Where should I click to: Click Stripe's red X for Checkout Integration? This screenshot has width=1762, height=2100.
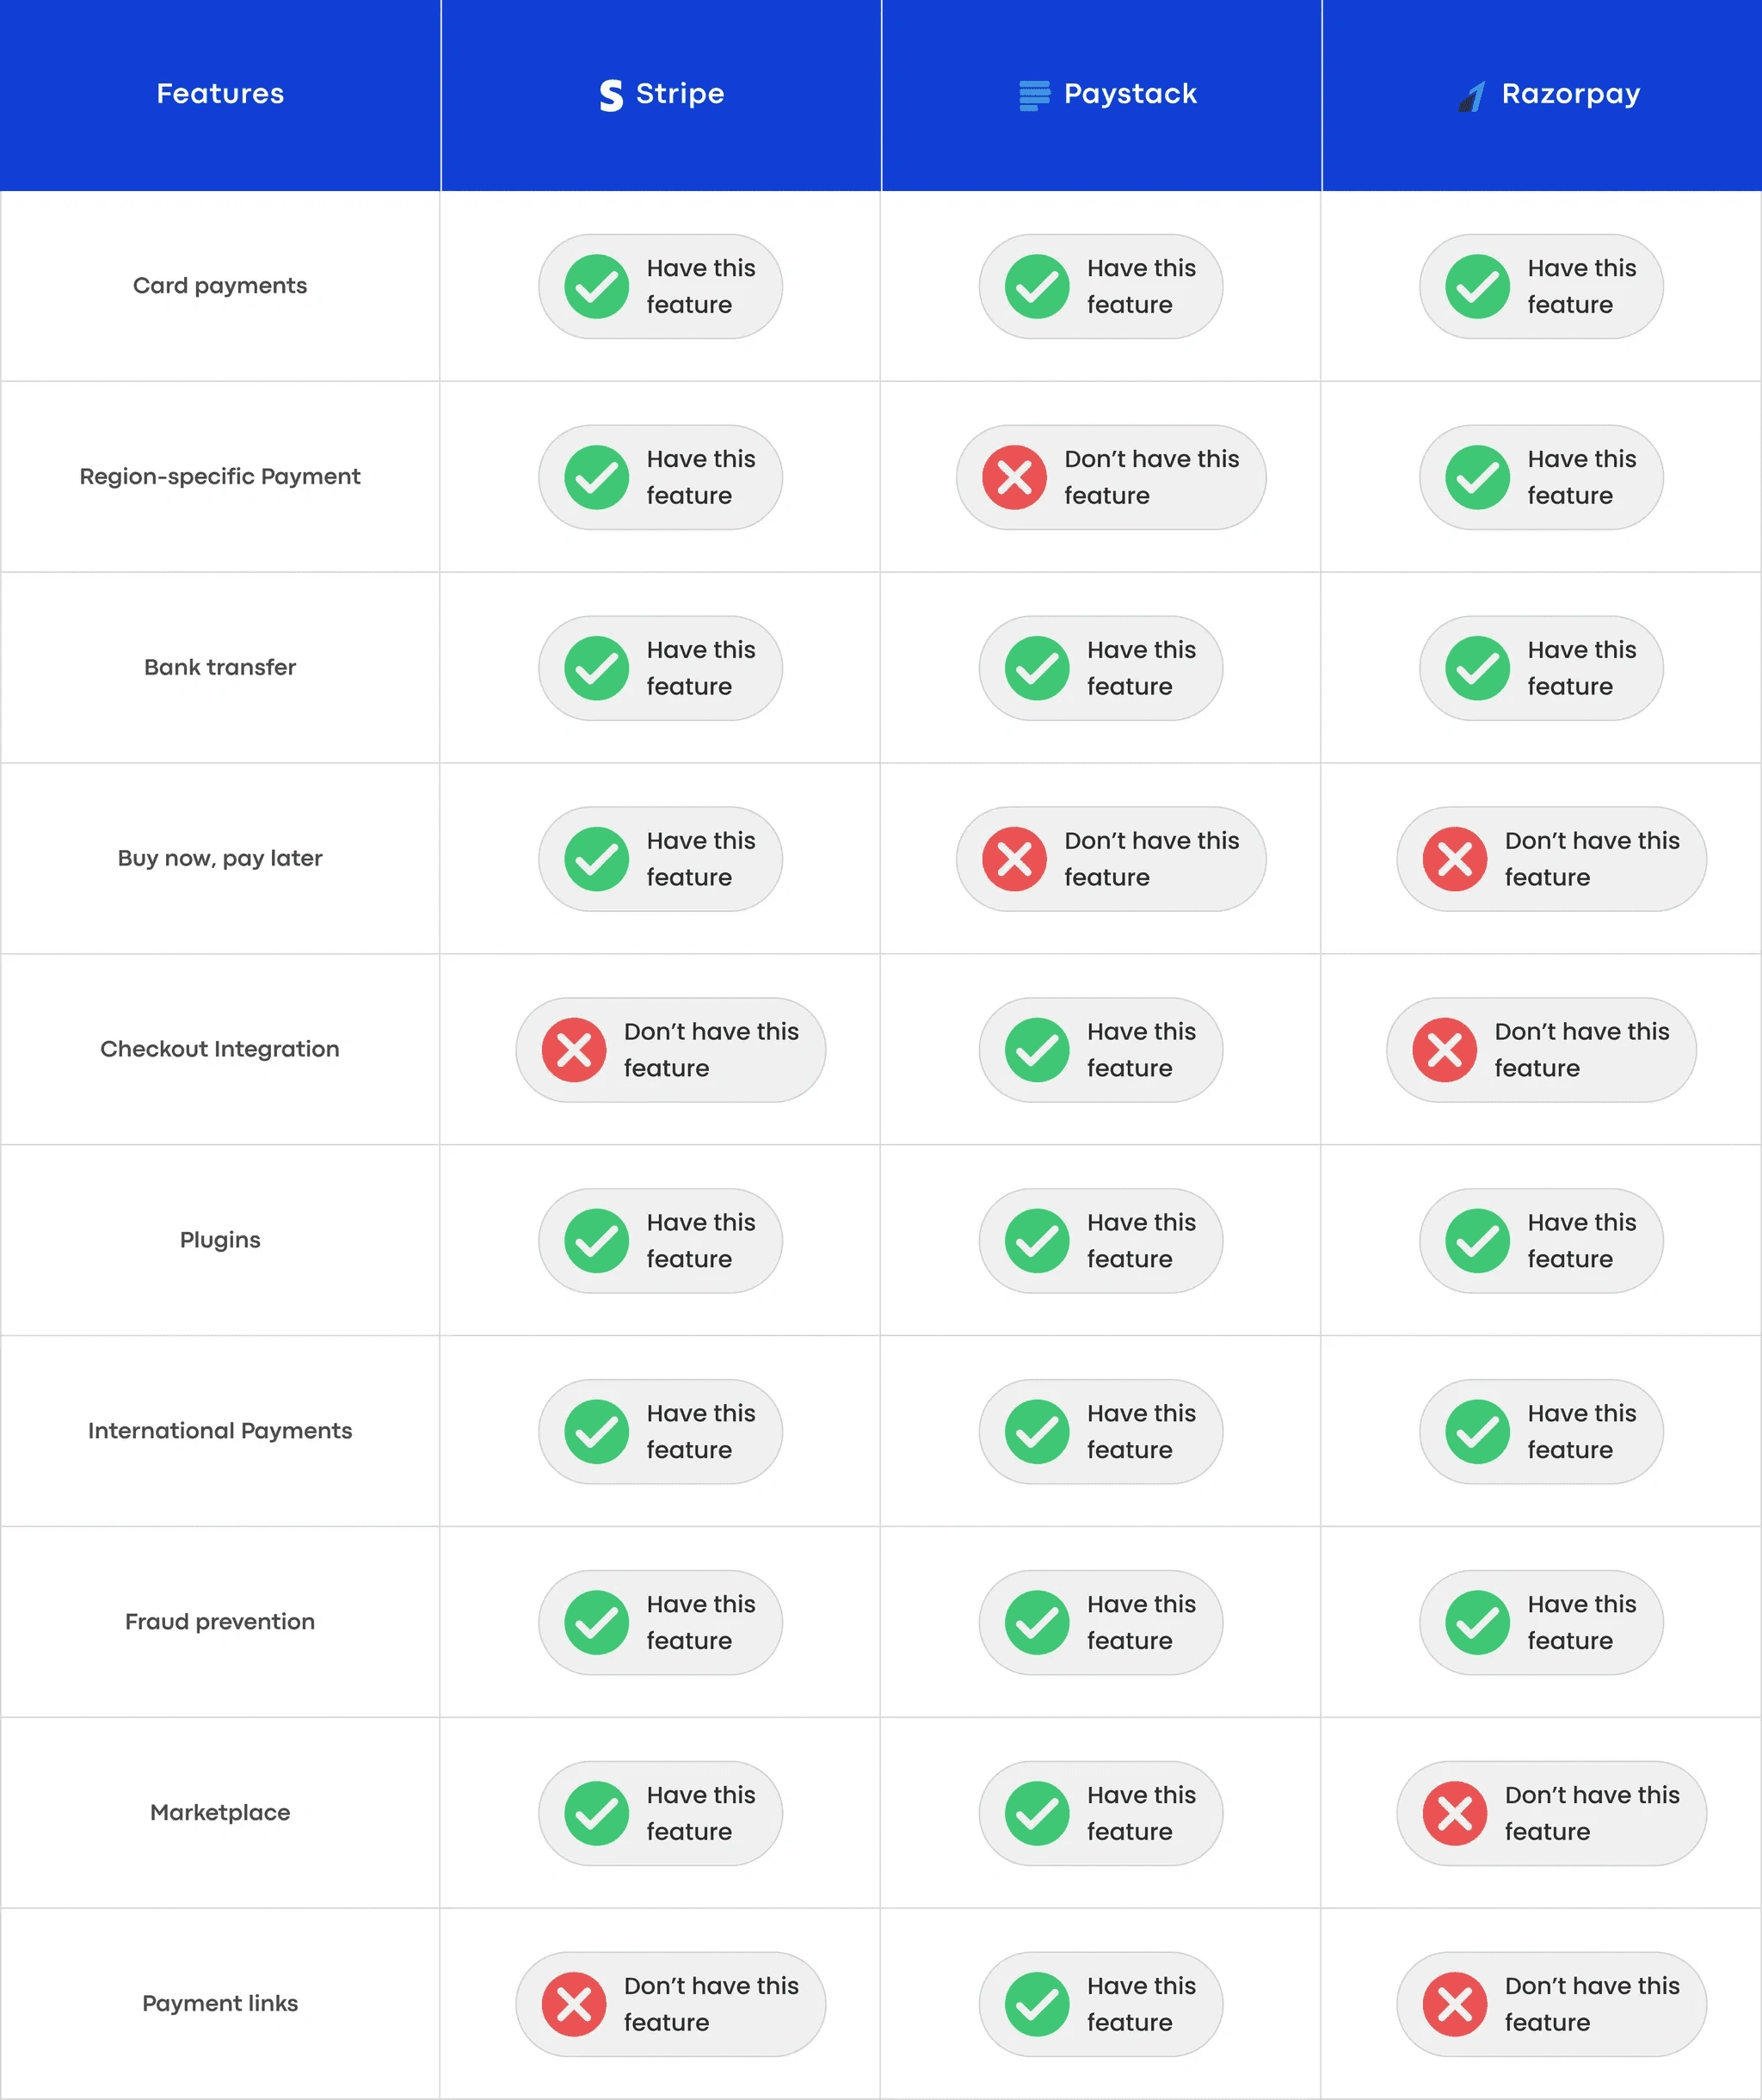click(574, 1050)
